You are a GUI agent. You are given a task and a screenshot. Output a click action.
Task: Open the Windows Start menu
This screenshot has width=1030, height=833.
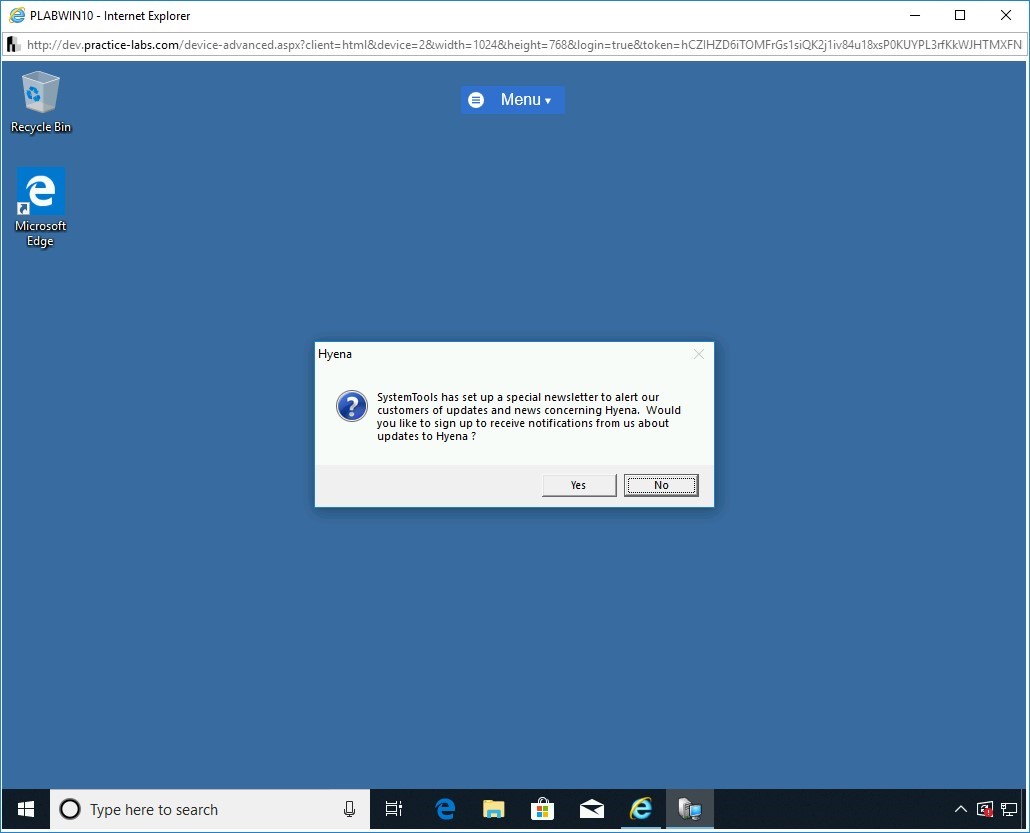coord(26,809)
